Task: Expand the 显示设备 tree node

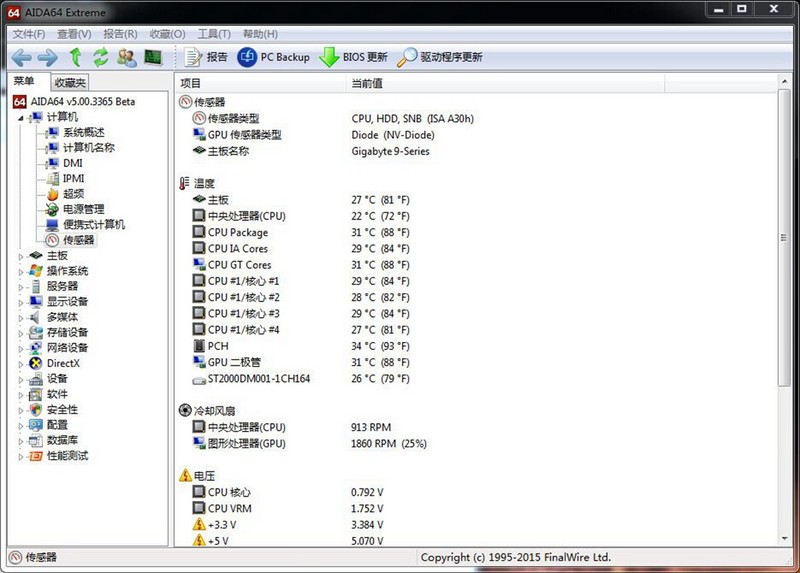Action: pos(21,302)
